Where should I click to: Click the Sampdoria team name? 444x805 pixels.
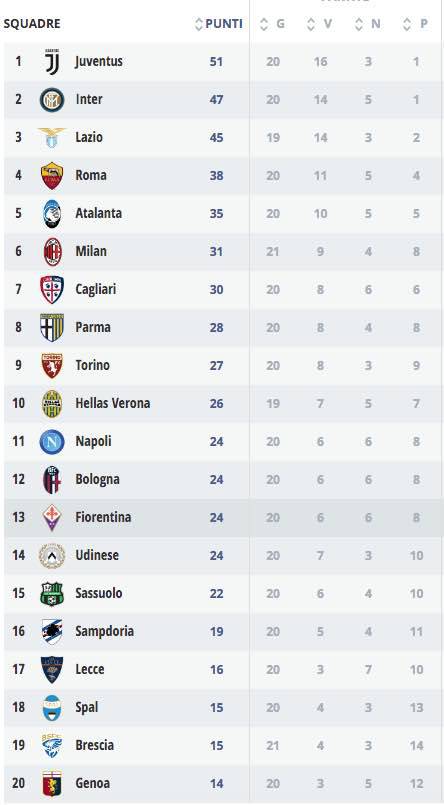tap(104, 631)
